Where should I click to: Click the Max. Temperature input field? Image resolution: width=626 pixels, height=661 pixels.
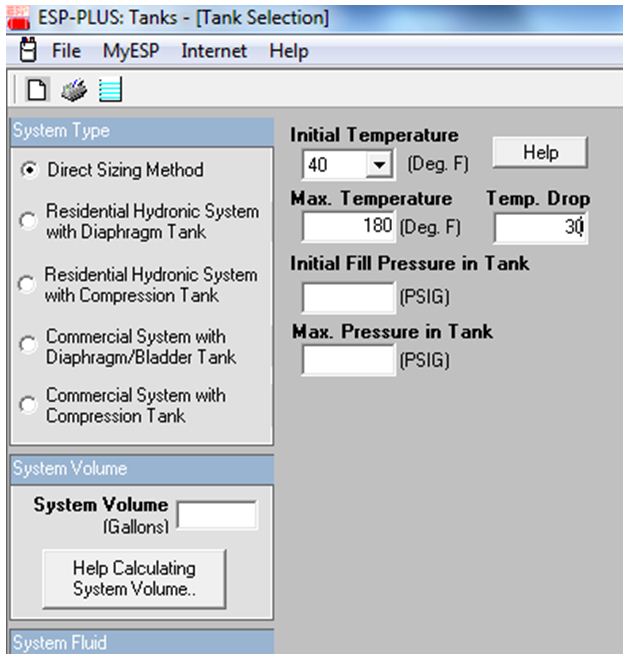pyautogui.click(x=349, y=226)
